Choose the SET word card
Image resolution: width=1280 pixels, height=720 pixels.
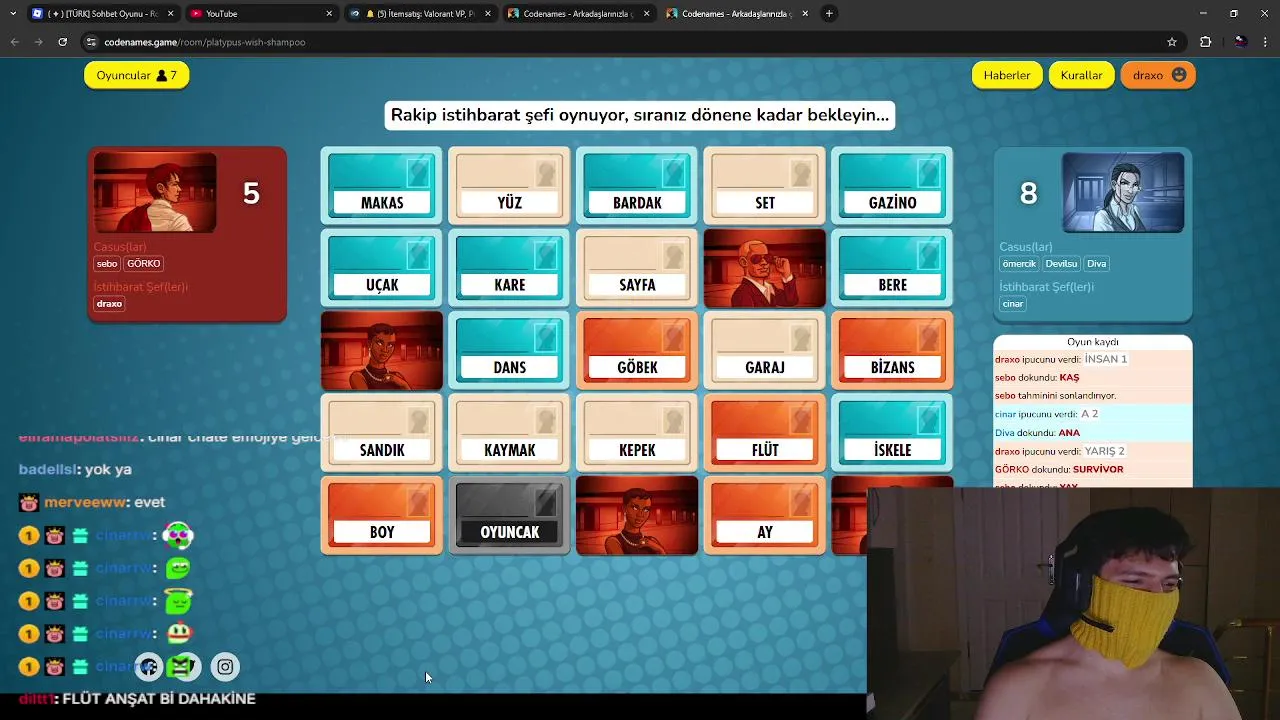(765, 186)
